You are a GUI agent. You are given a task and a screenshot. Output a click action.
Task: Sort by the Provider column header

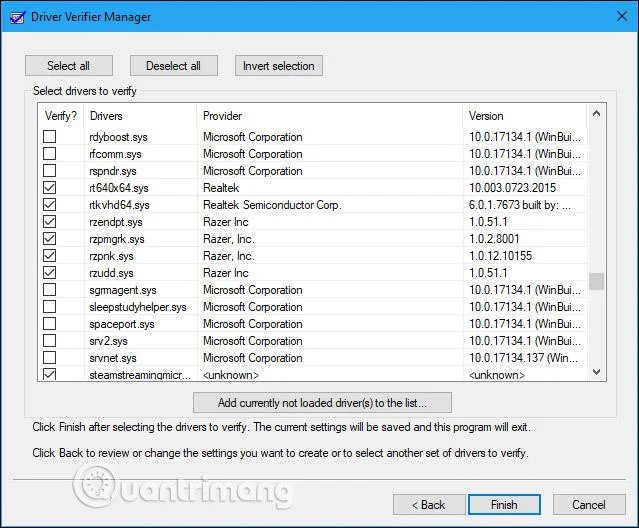coord(330,116)
